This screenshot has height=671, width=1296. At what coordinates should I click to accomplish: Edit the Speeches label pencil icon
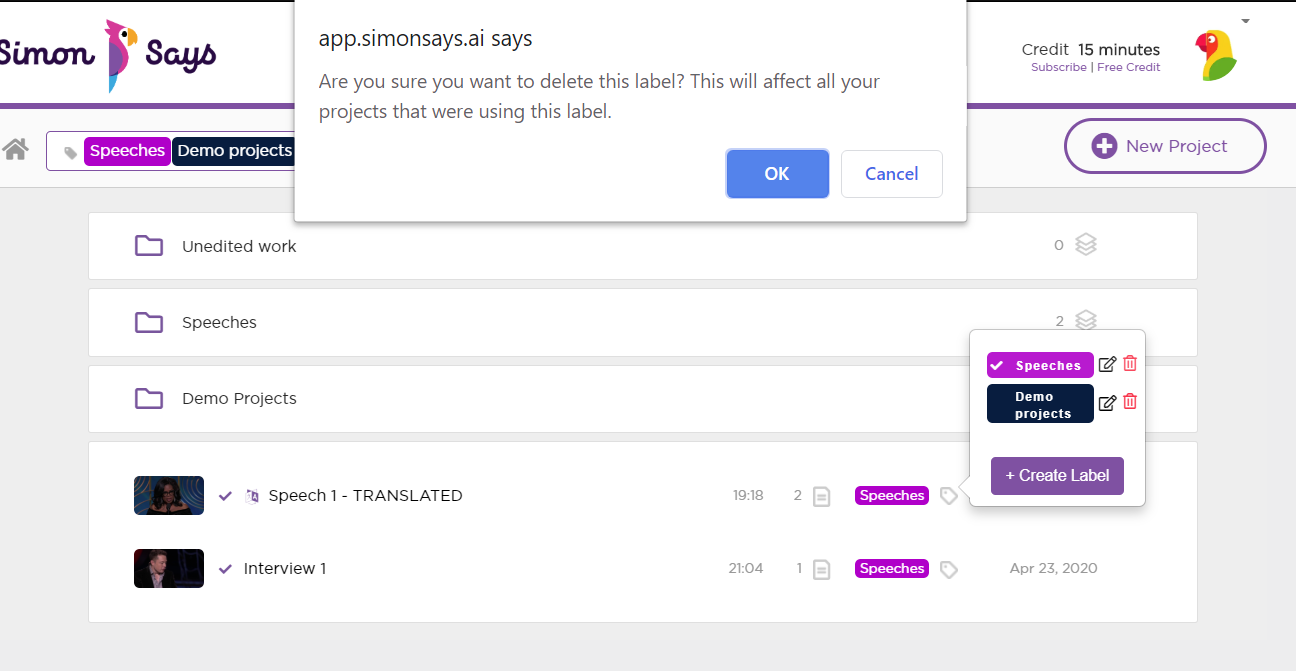pos(1107,364)
